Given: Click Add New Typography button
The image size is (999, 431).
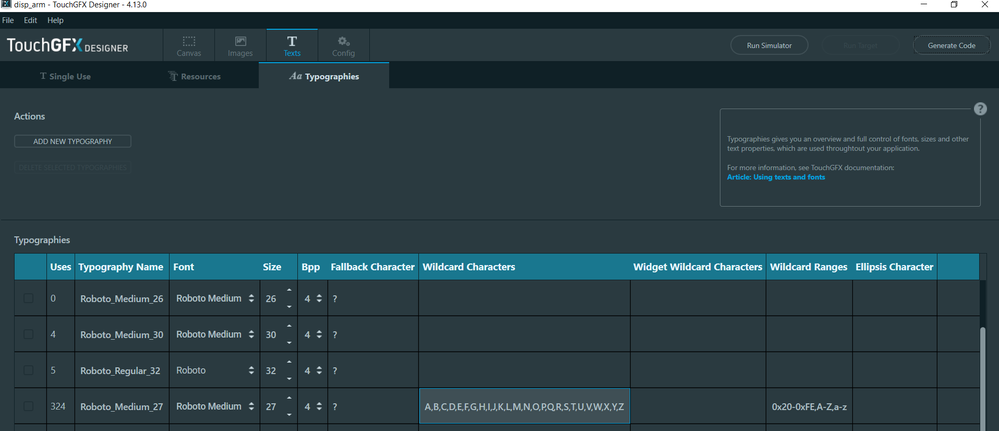Looking at the screenshot, I should [x=73, y=142].
